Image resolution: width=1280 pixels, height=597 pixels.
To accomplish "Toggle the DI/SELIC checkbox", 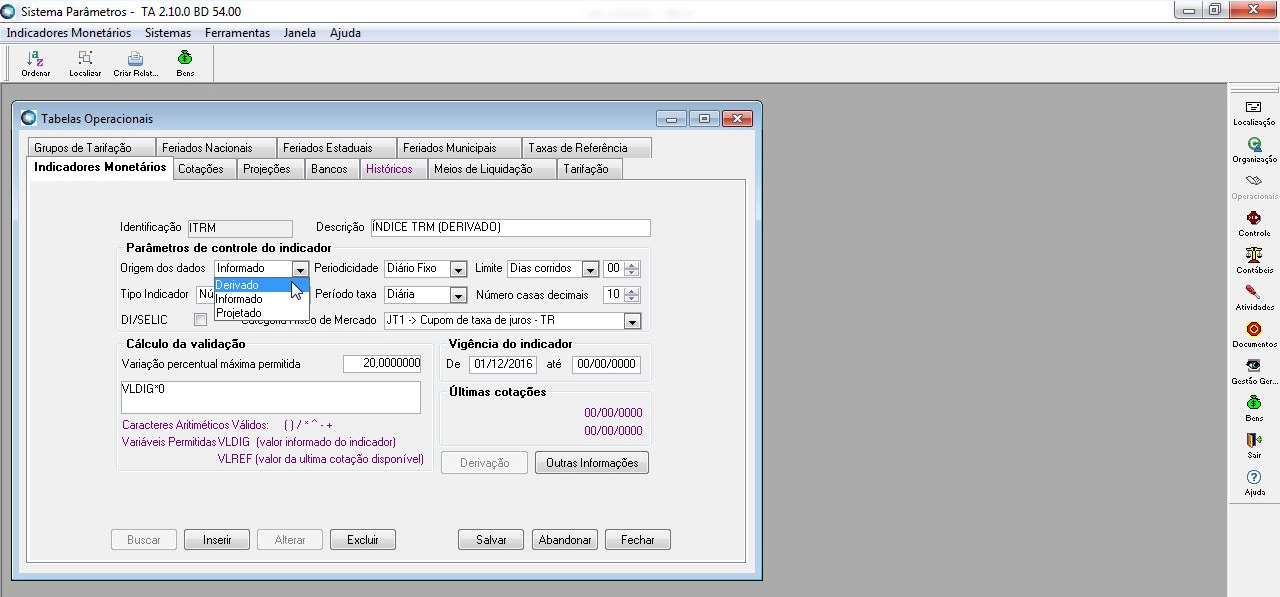I will pos(201,320).
